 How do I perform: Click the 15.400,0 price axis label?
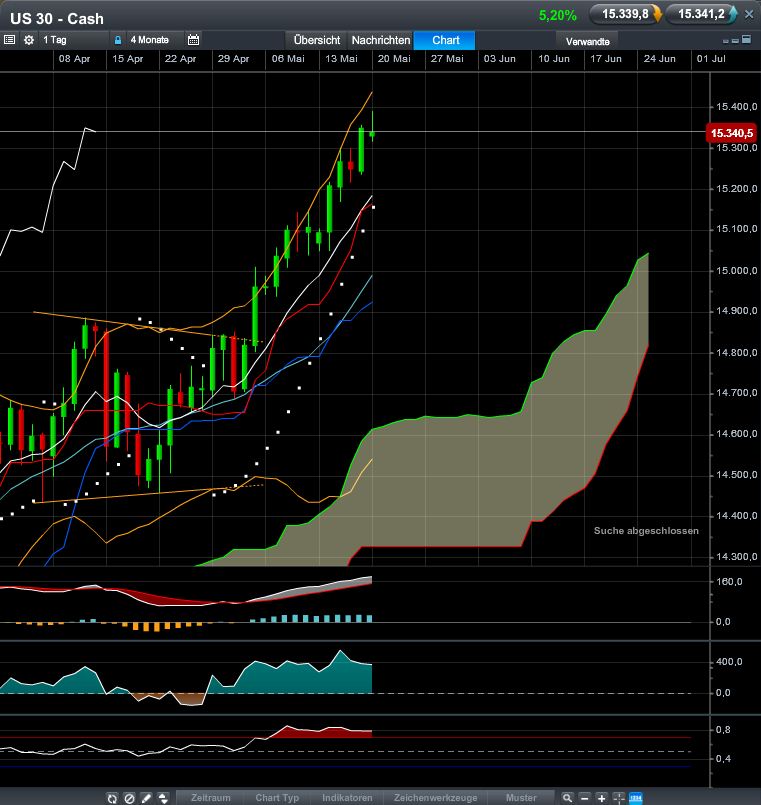[x=736, y=107]
